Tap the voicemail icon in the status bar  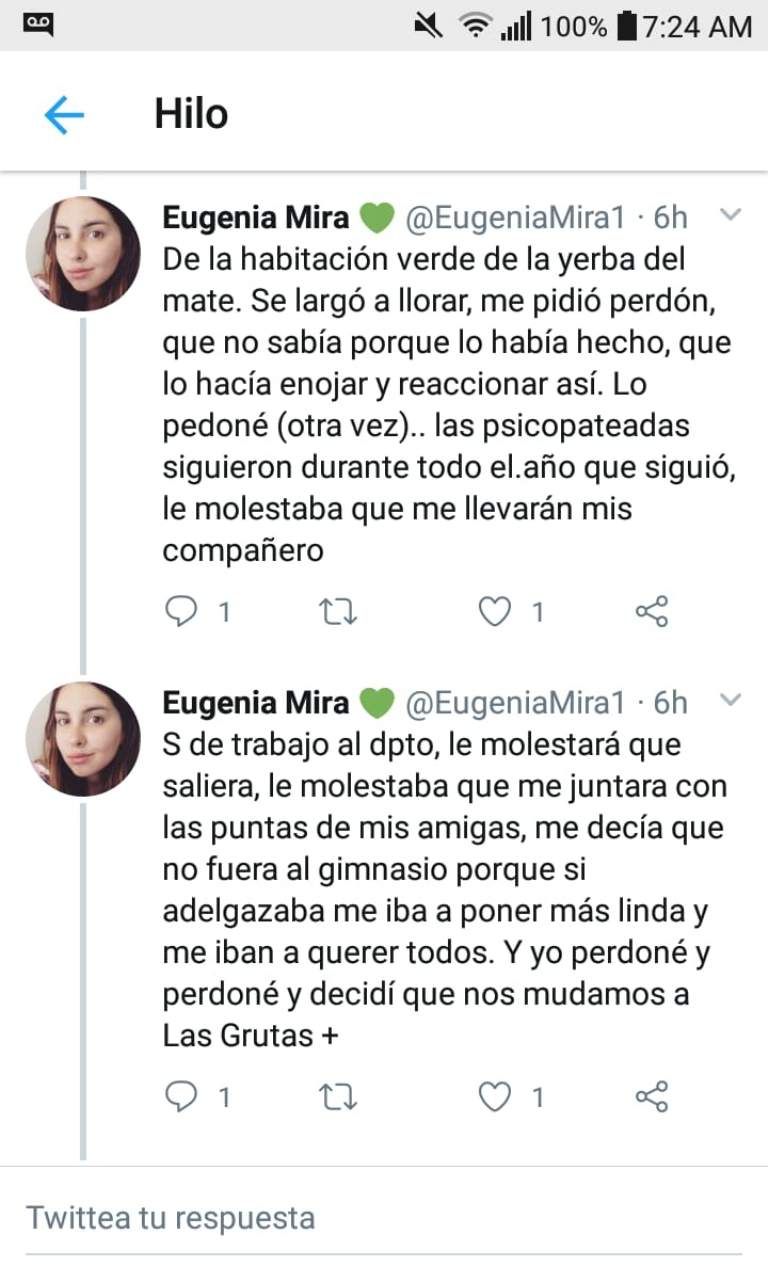click(38, 22)
